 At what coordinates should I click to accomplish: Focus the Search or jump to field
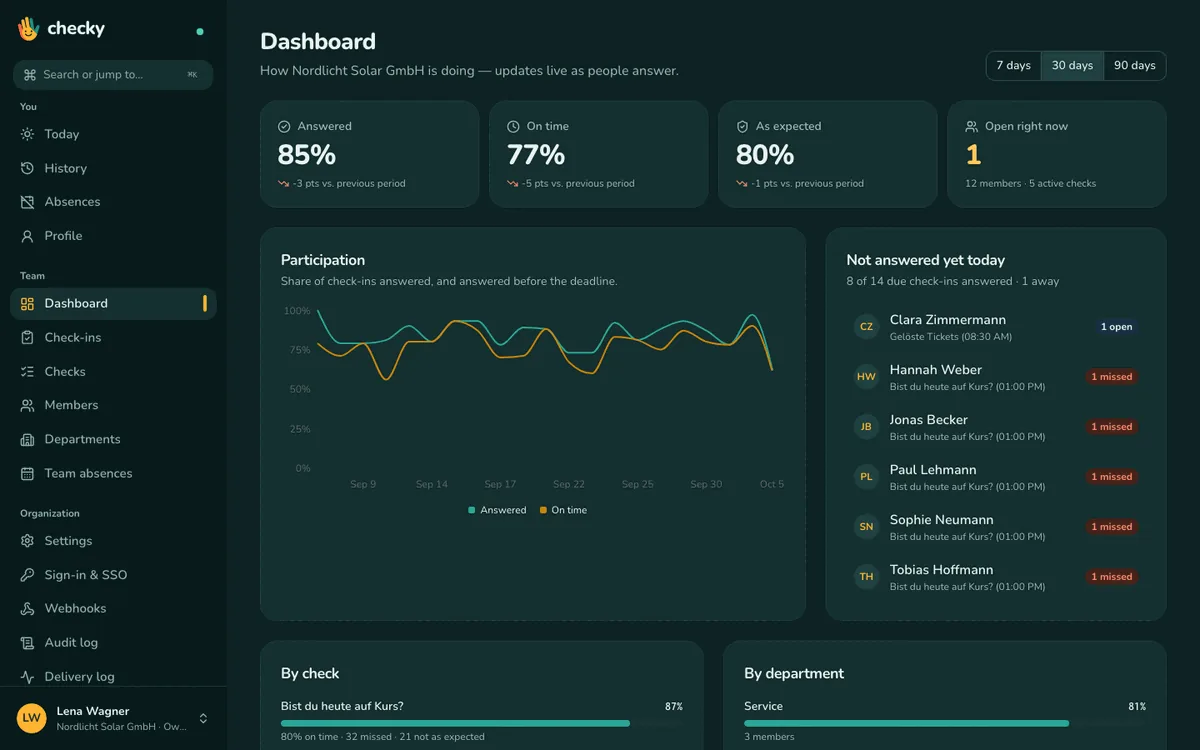(x=113, y=74)
